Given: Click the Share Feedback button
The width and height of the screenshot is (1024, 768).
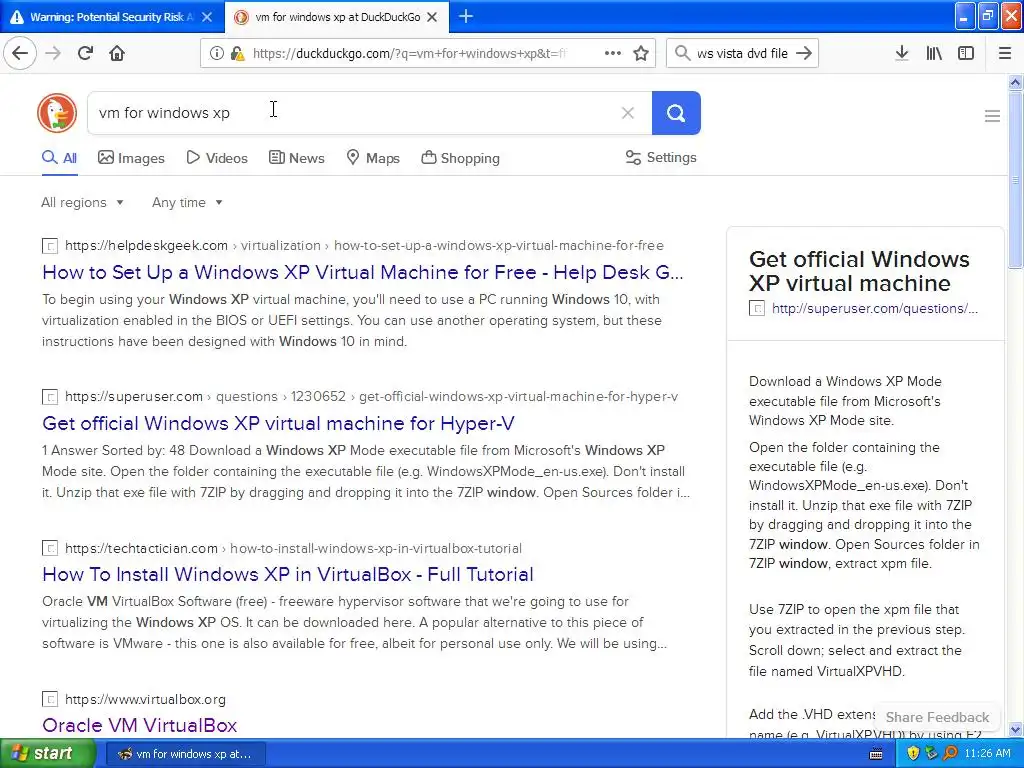Looking at the screenshot, I should tap(937, 717).
